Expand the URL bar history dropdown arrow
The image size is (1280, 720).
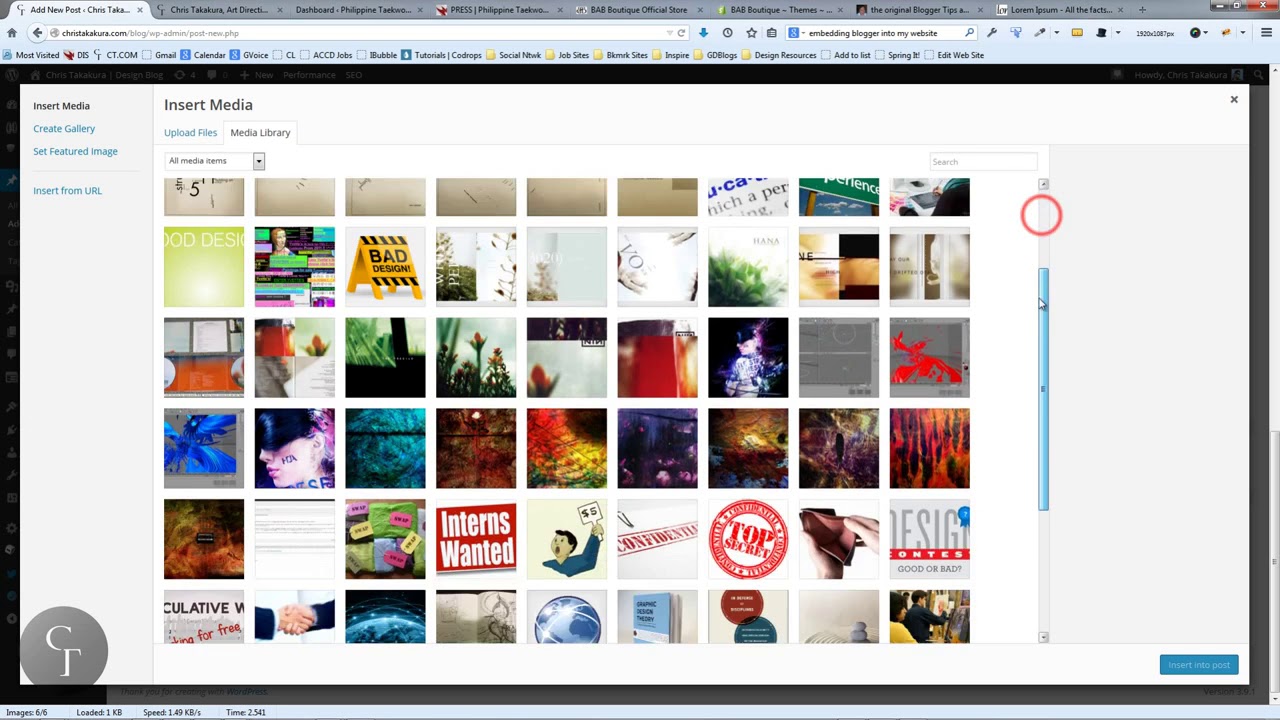point(669,33)
